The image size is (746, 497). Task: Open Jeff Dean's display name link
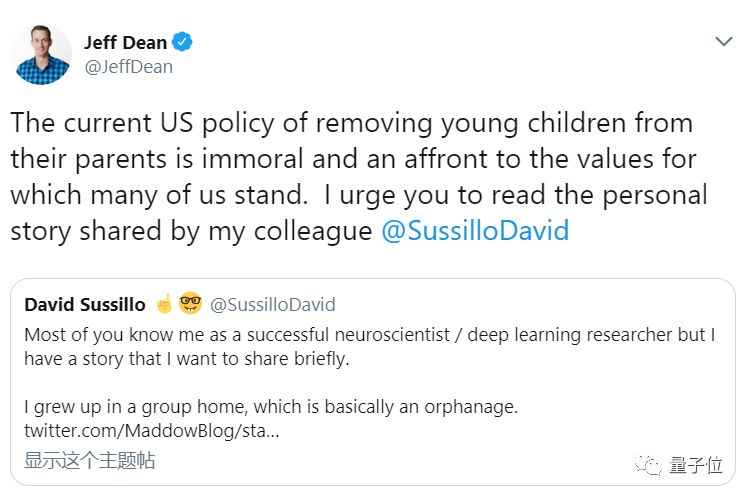point(126,42)
